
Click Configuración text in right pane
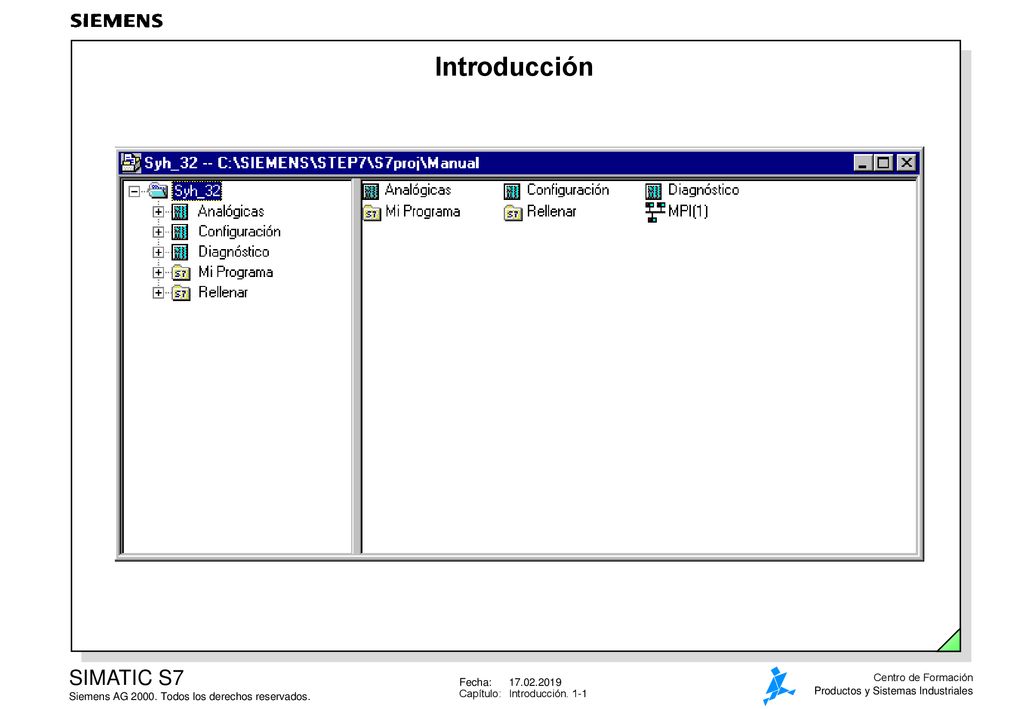click(x=568, y=190)
